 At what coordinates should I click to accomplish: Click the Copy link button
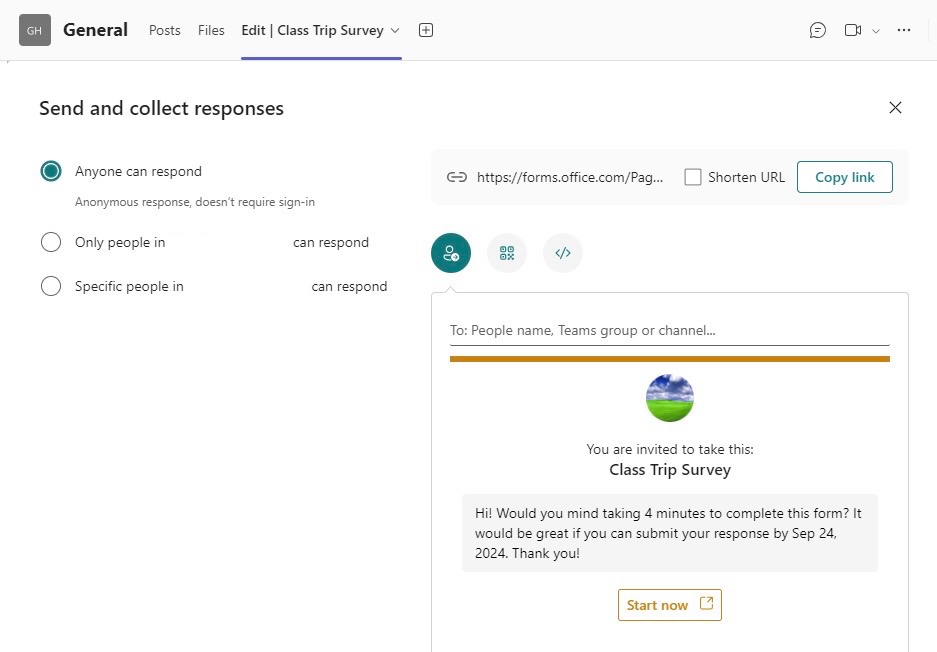(844, 177)
